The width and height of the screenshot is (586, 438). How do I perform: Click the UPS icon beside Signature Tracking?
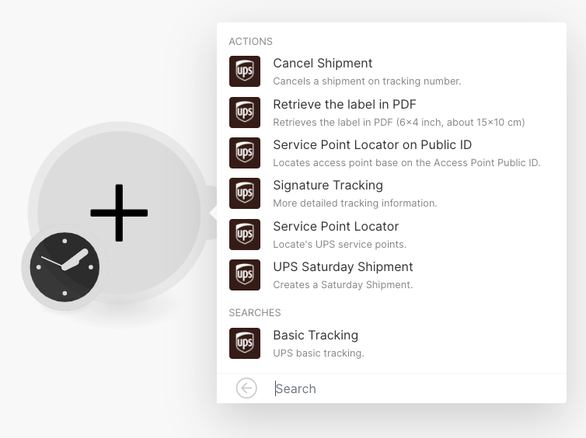pyautogui.click(x=244, y=193)
